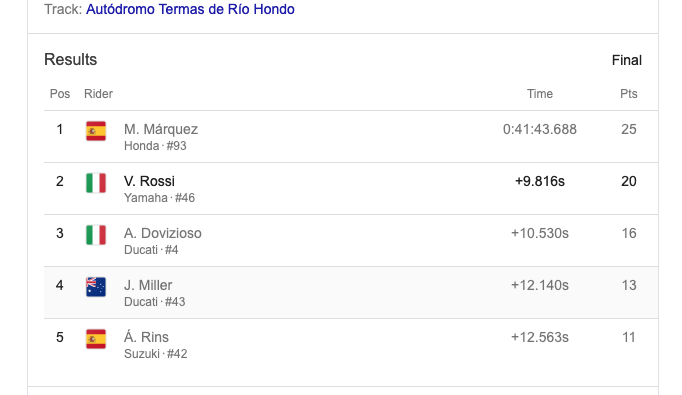Image resolution: width=682 pixels, height=395 pixels.
Task: Click the Final status label
Action: (626, 60)
